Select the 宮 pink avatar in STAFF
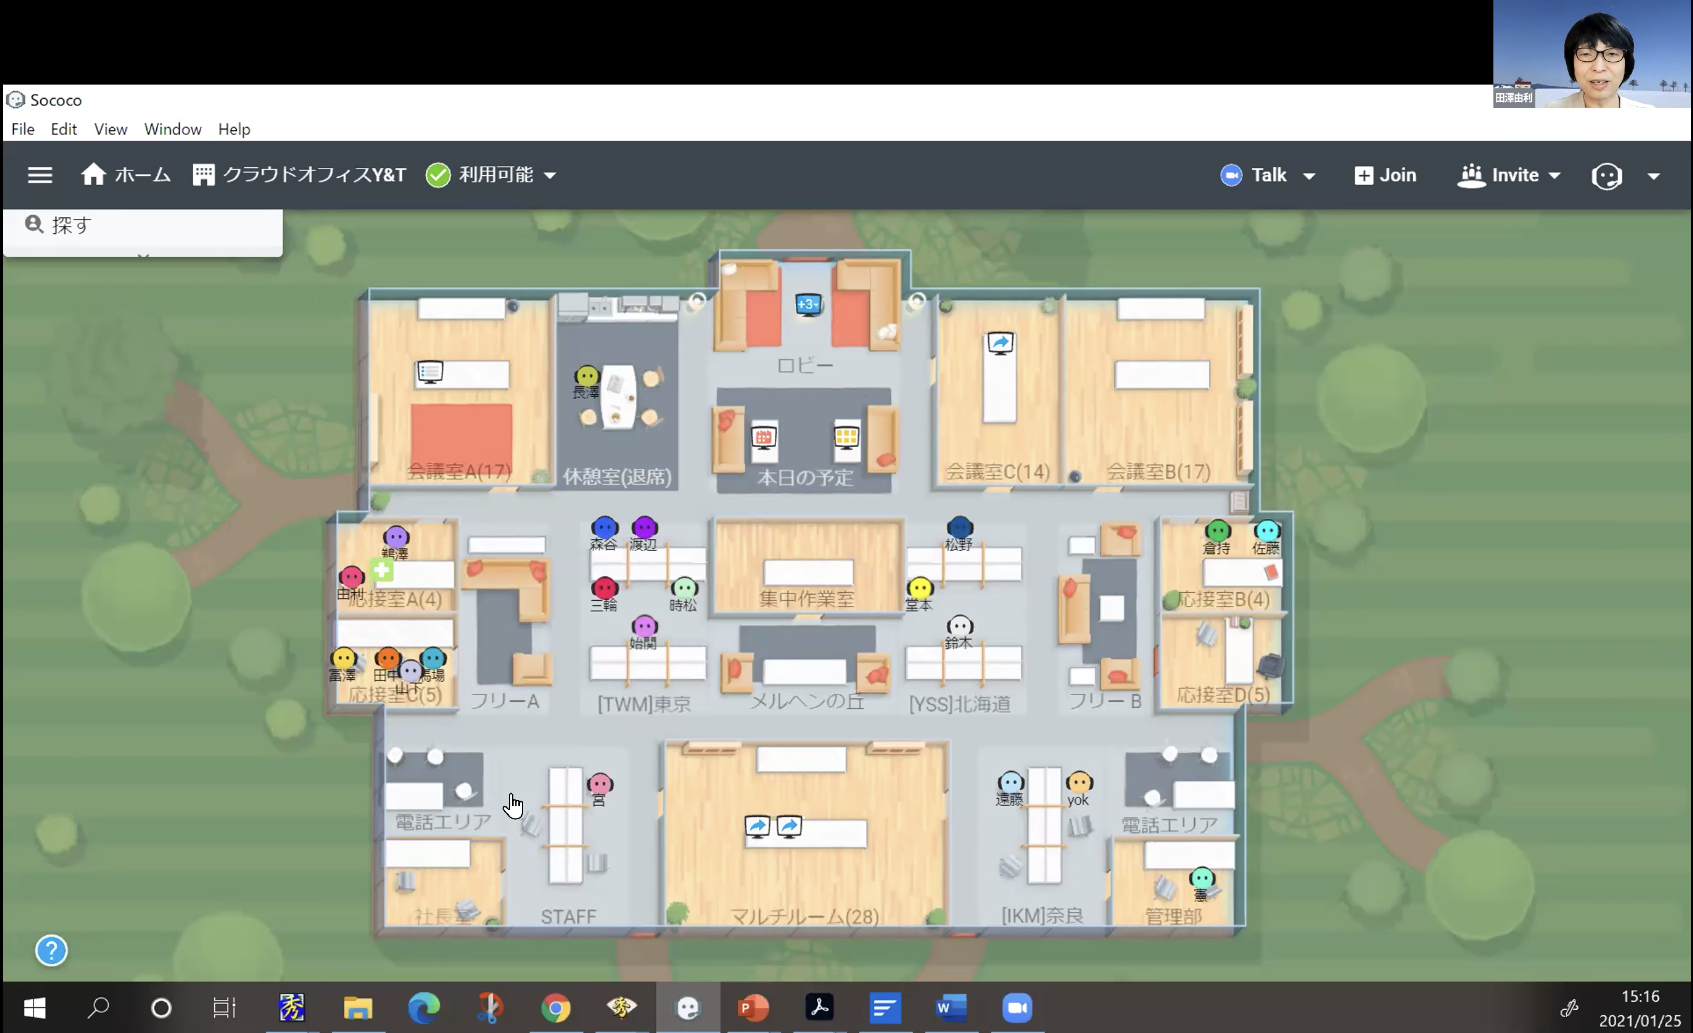This screenshot has width=1693, height=1033. point(599,784)
